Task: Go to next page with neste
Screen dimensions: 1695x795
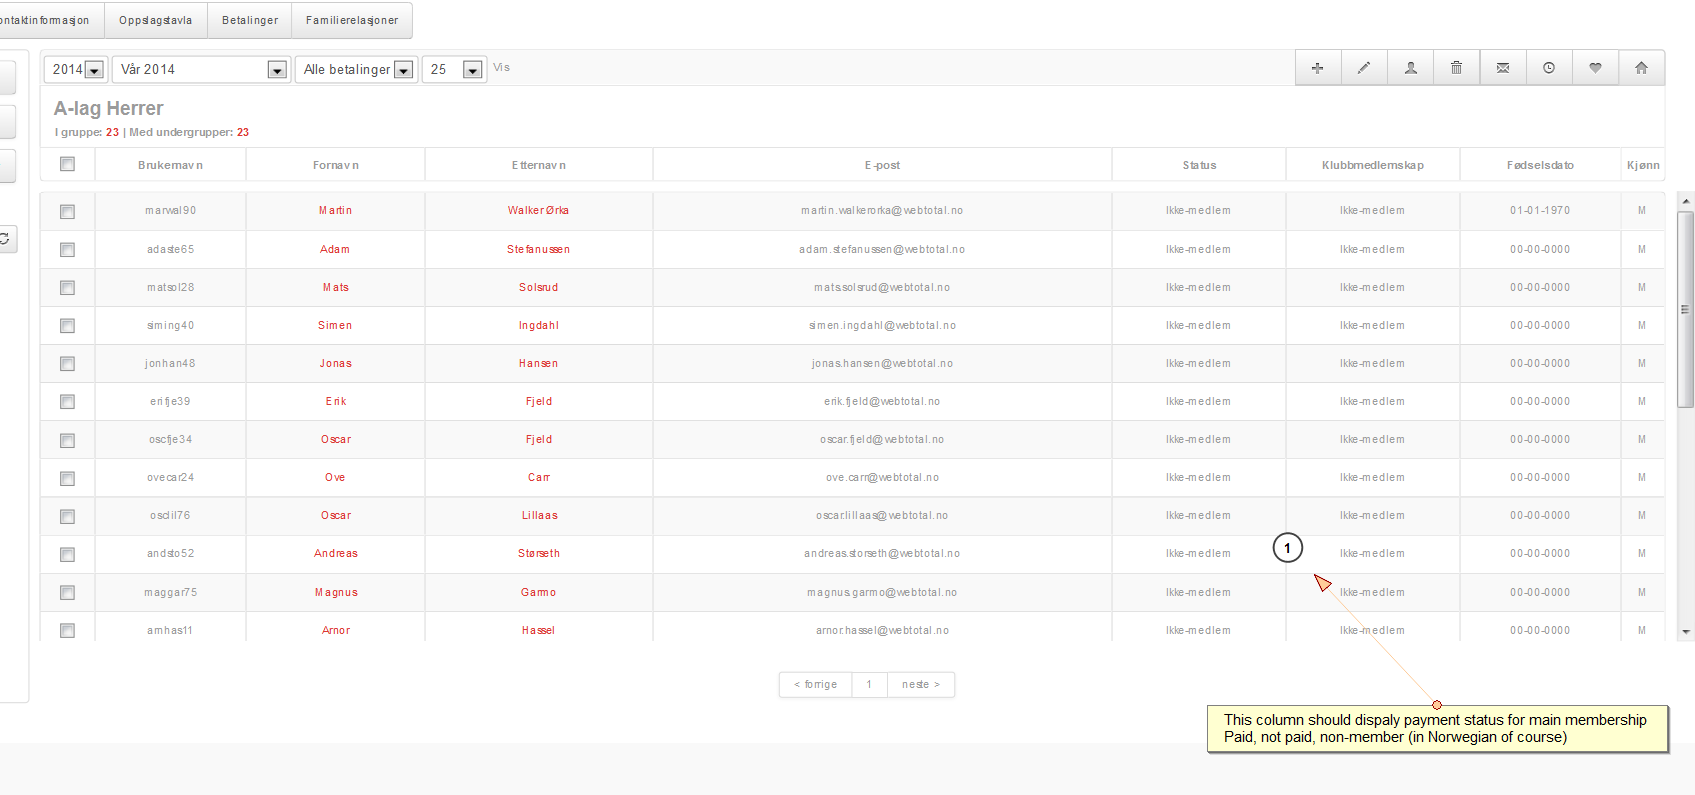Action: (921, 684)
